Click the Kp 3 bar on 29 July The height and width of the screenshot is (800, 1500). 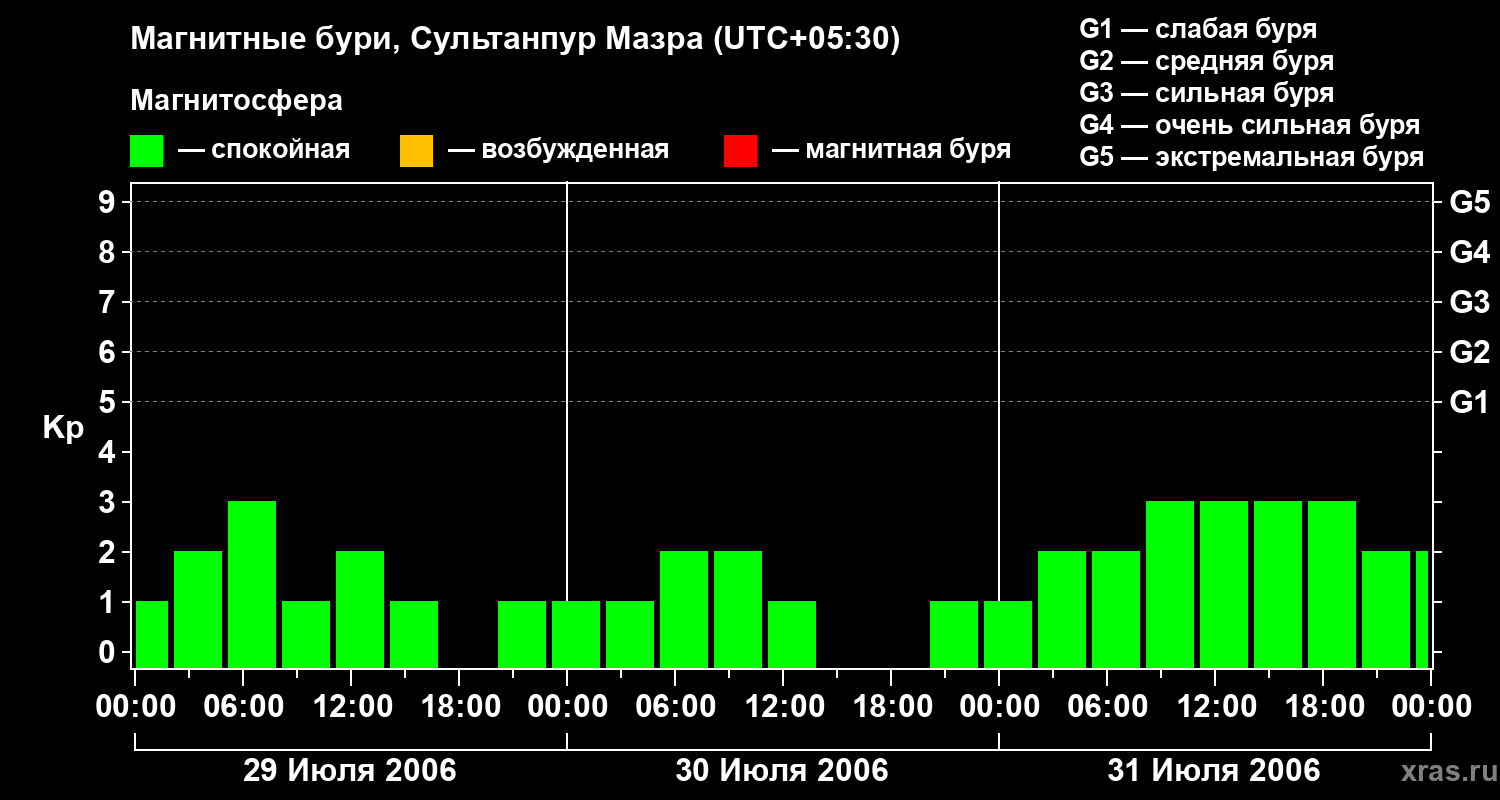(x=252, y=584)
